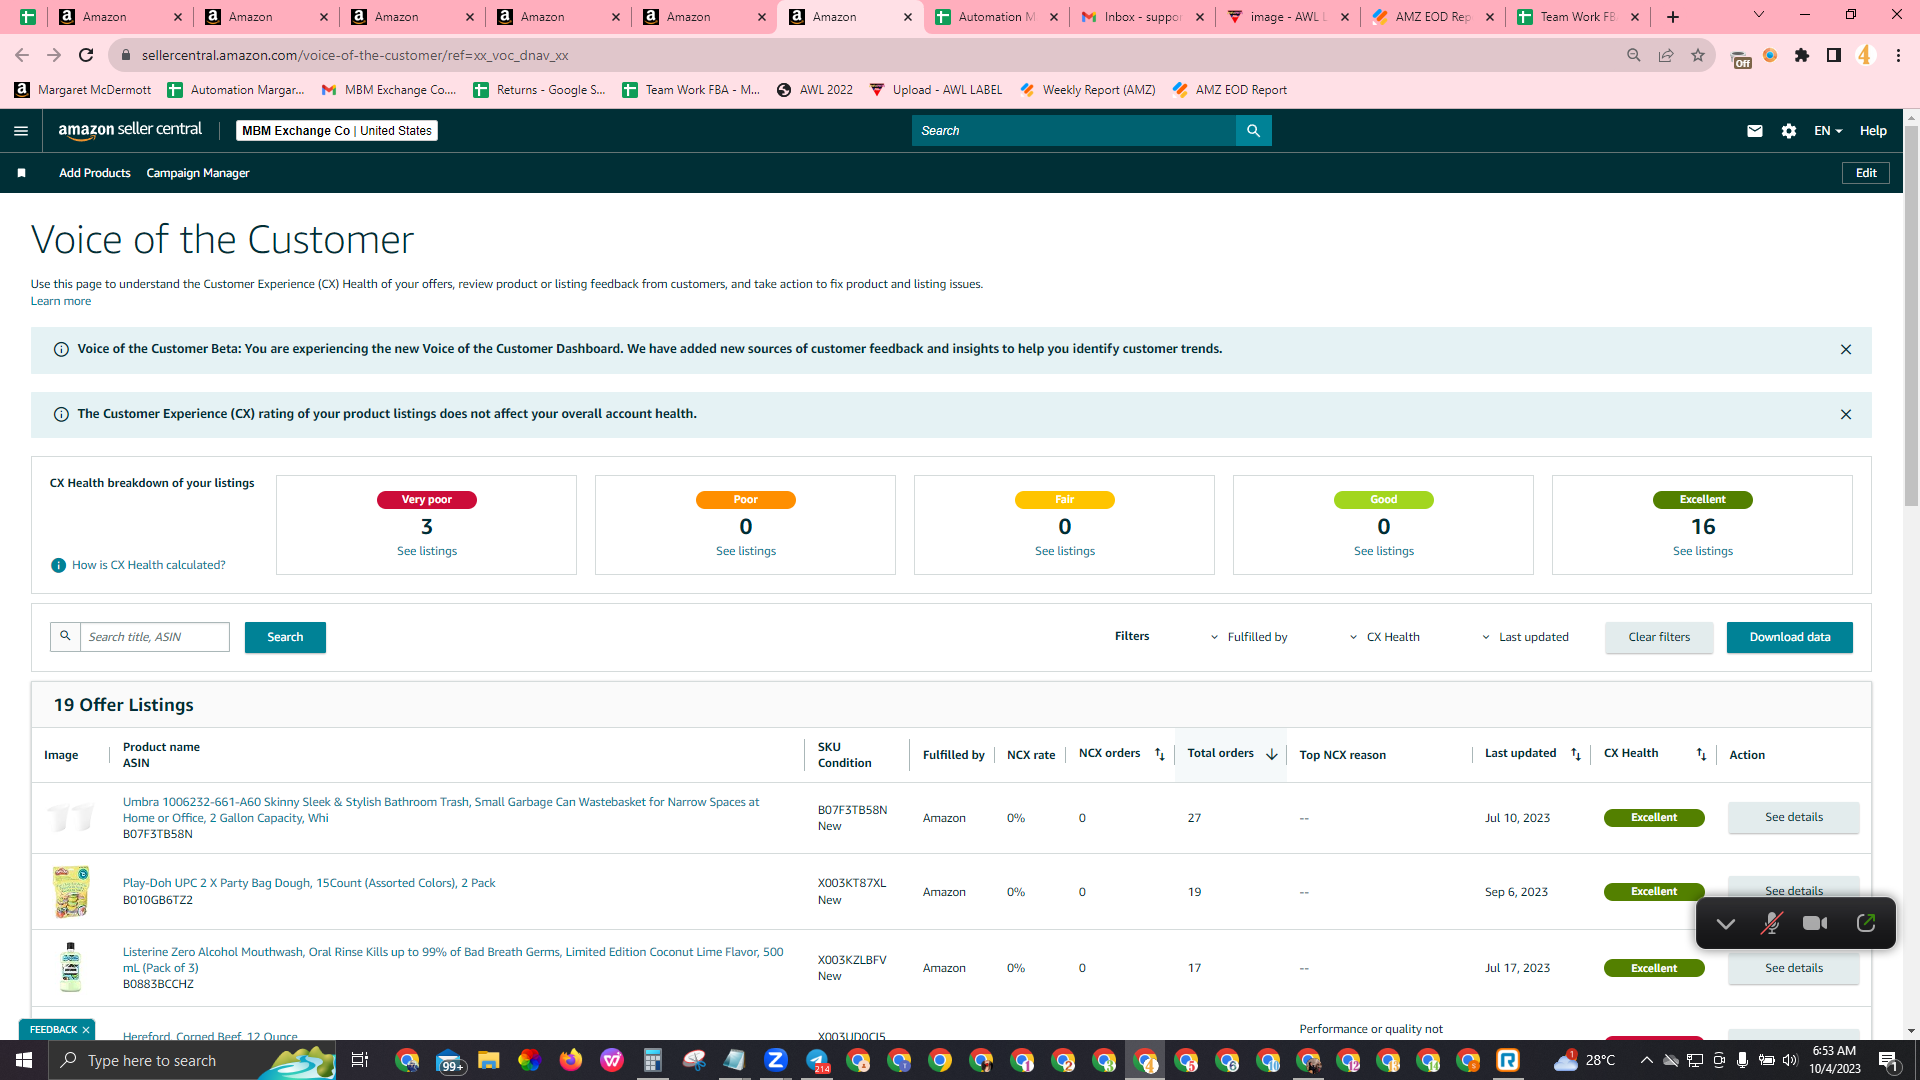Toggle camera in the floating meeting toolbar
This screenshot has height=1080, width=1920.
1815,923
